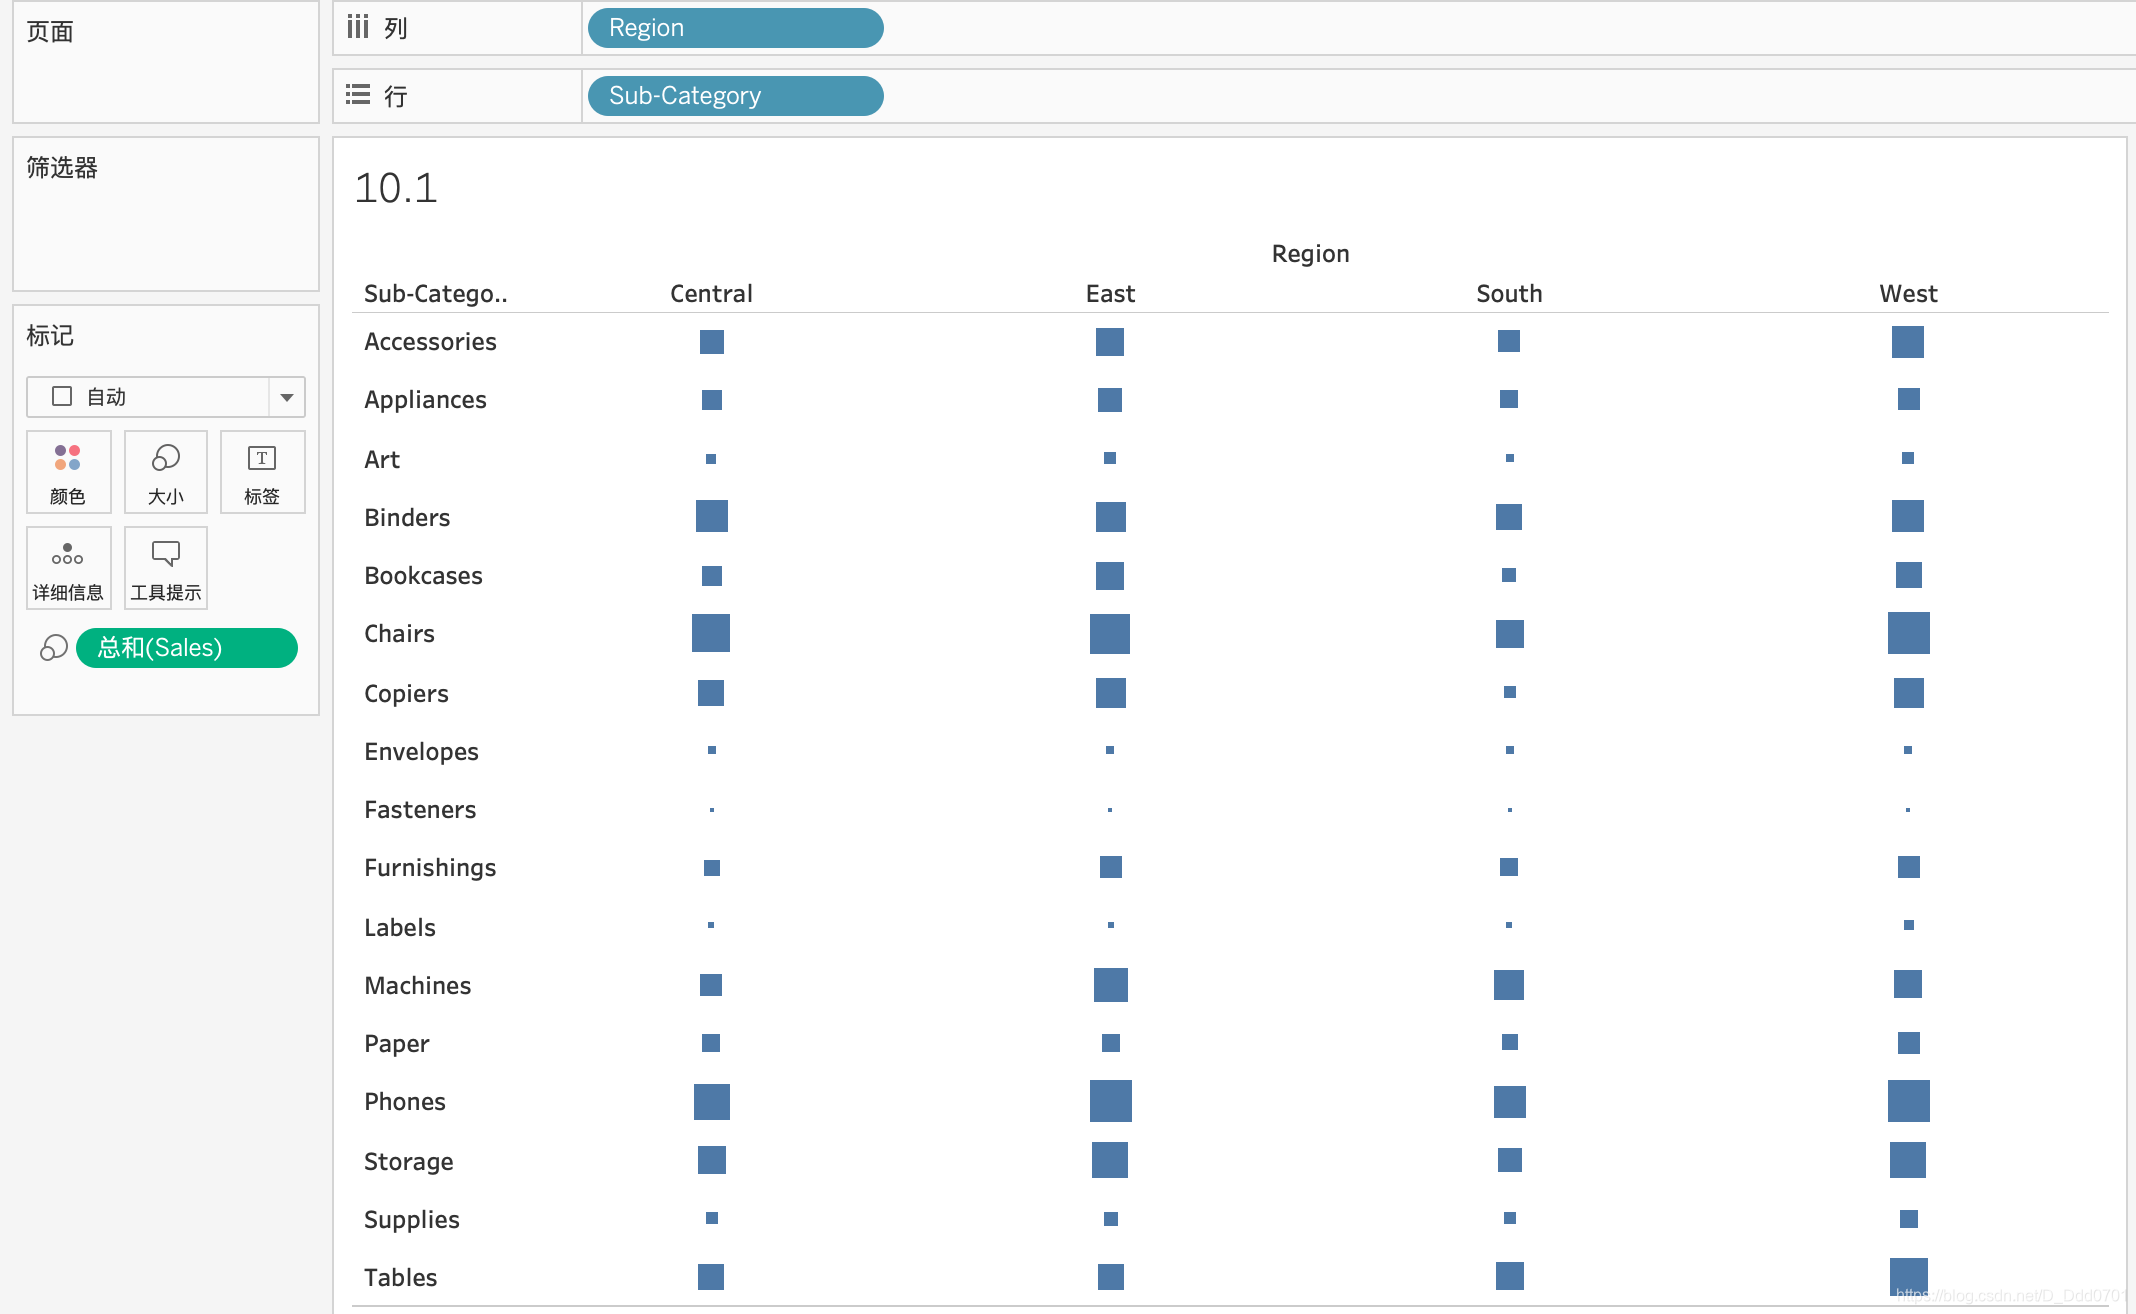
Task: Select the Region pill on Columns
Action: pyautogui.click(x=735, y=28)
